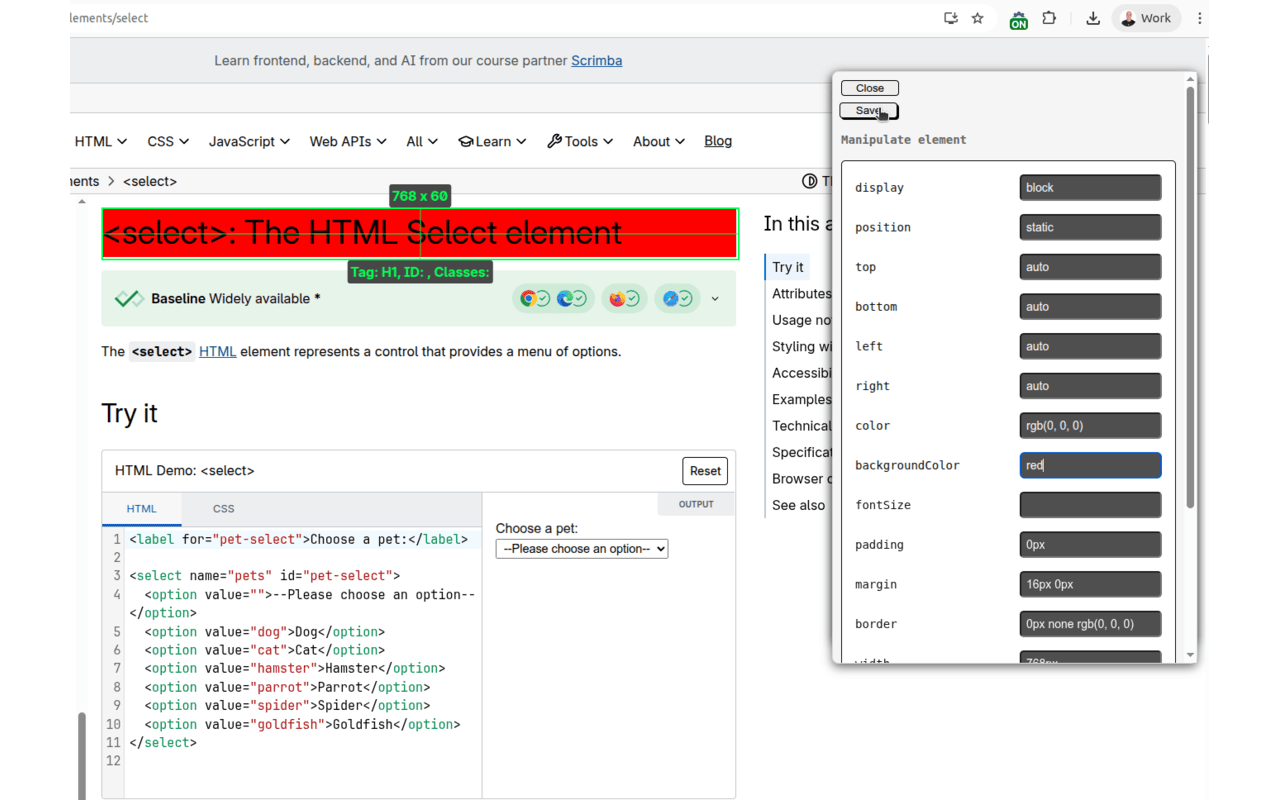Click the Safari browser support icon
This screenshot has height=800, width=1280.
click(670, 298)
